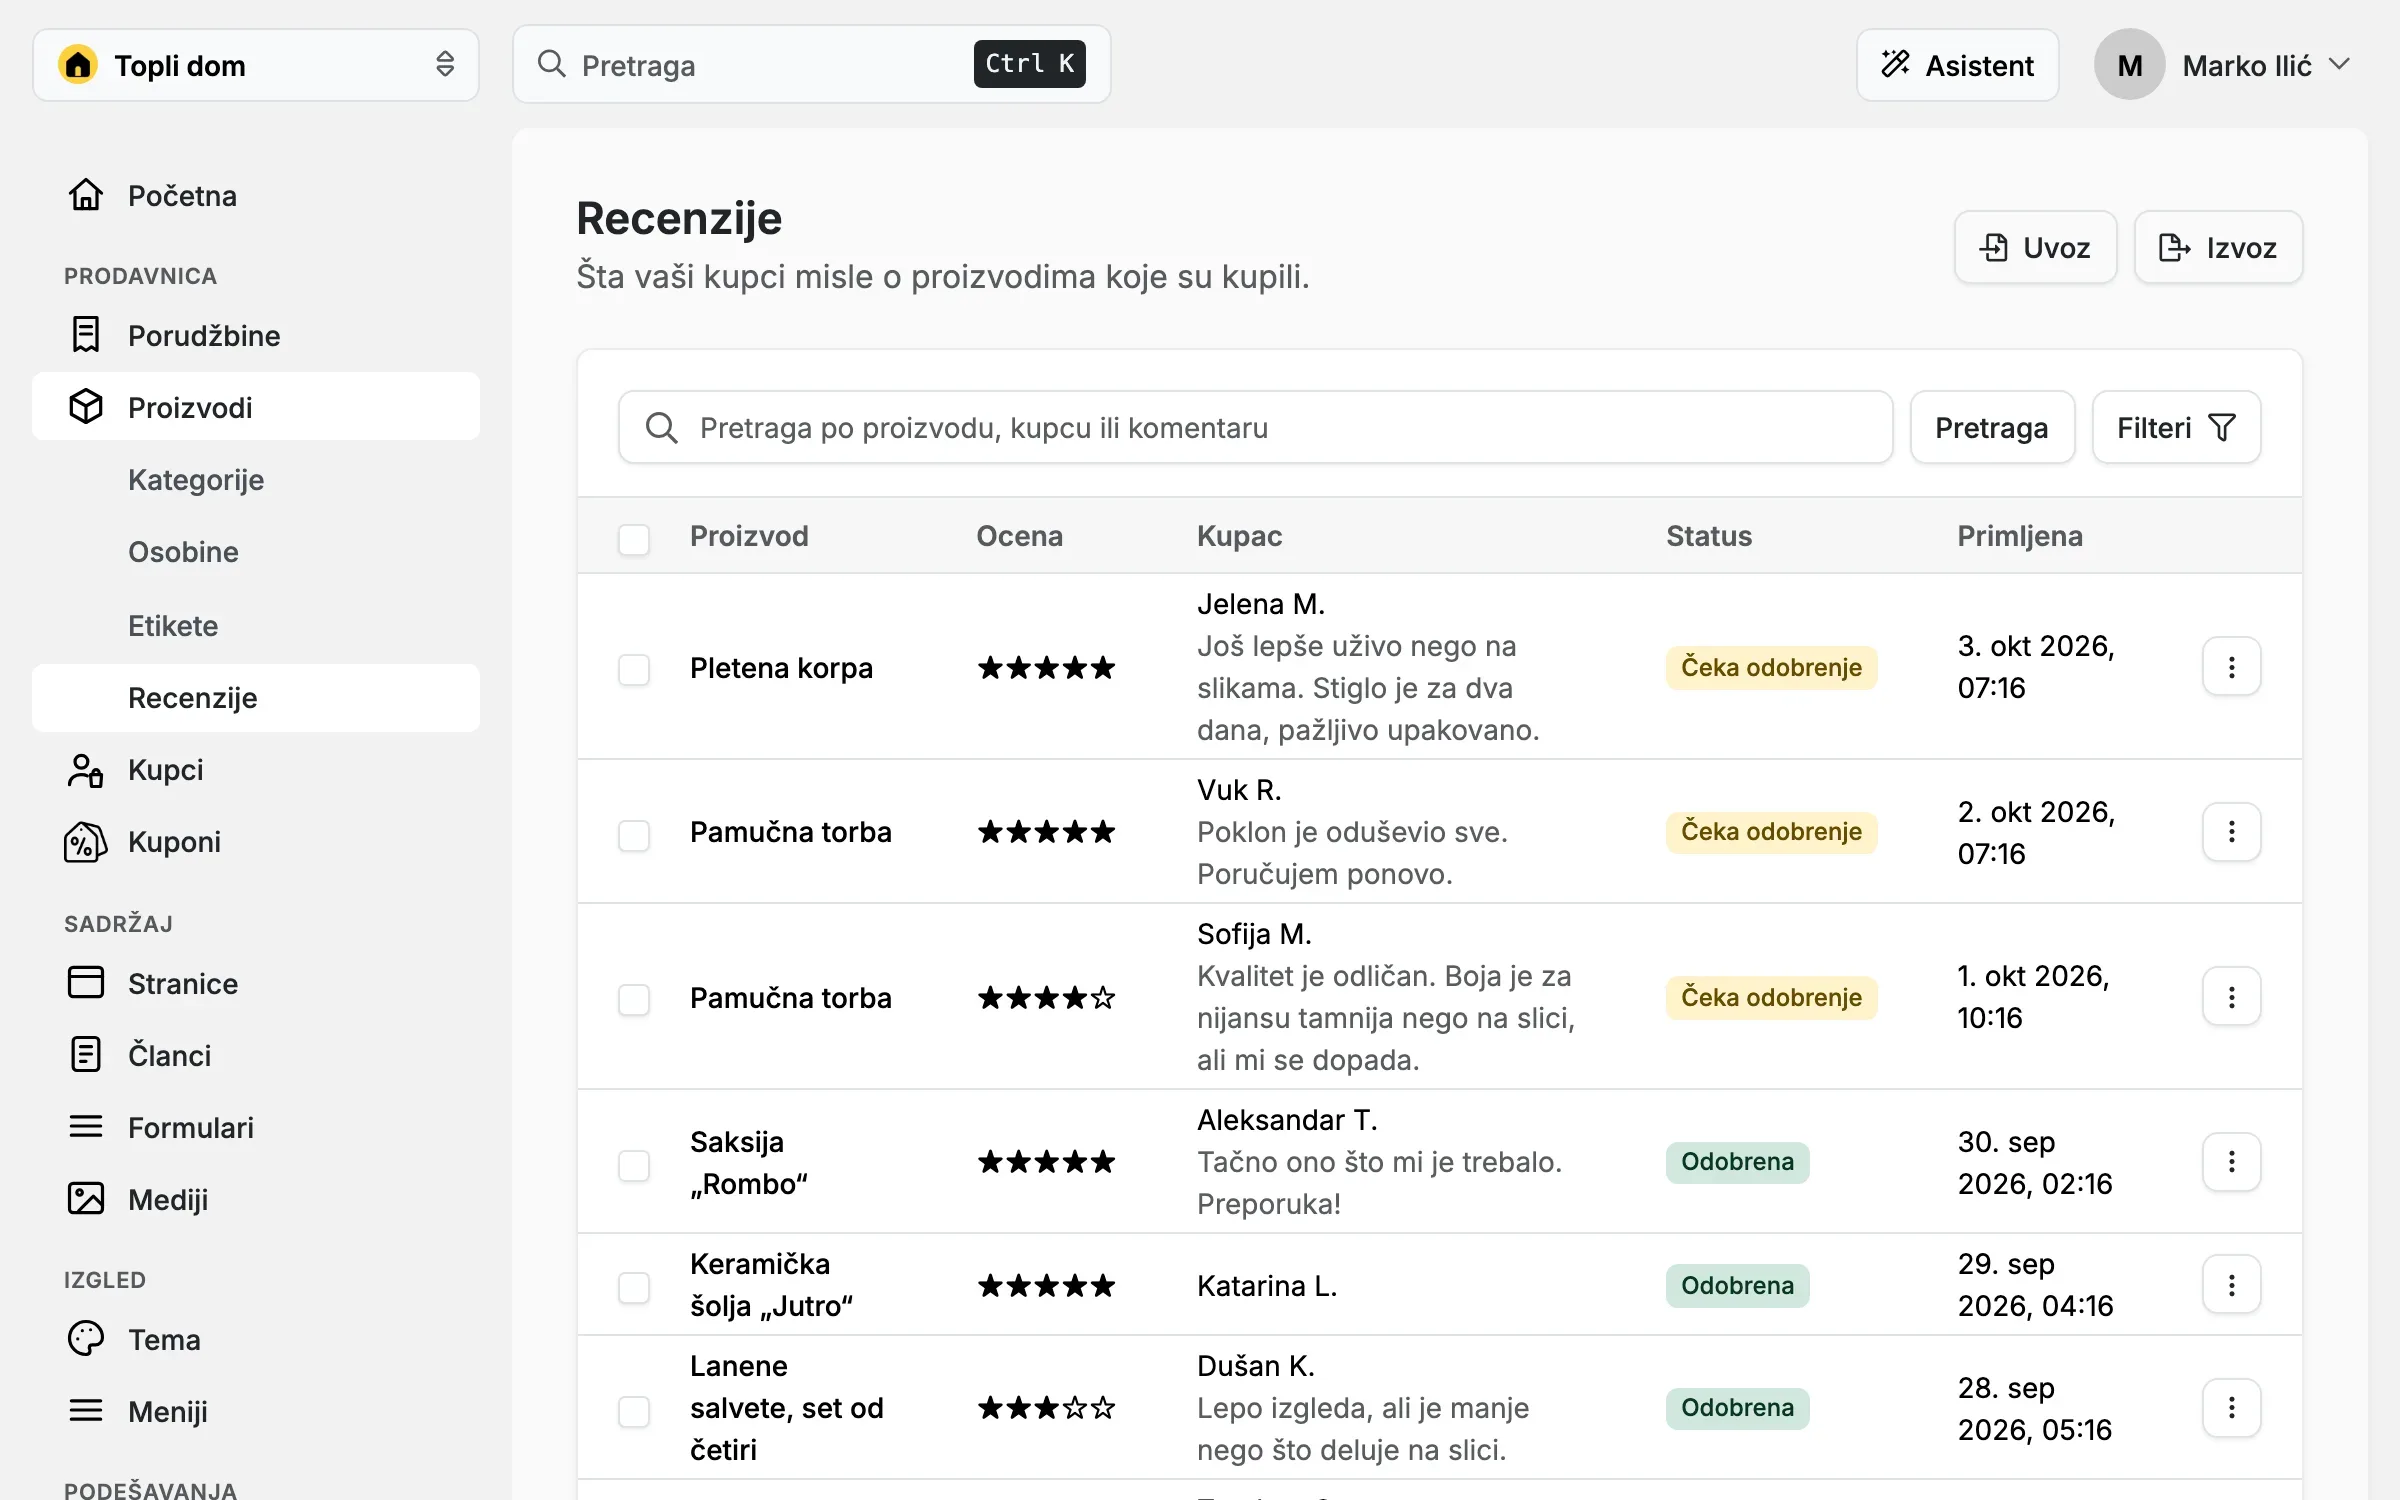The height and width of the screenshot is (1500, 2400).
Task: Open Kupci people icon in sidebar
Action: point(86,770)
